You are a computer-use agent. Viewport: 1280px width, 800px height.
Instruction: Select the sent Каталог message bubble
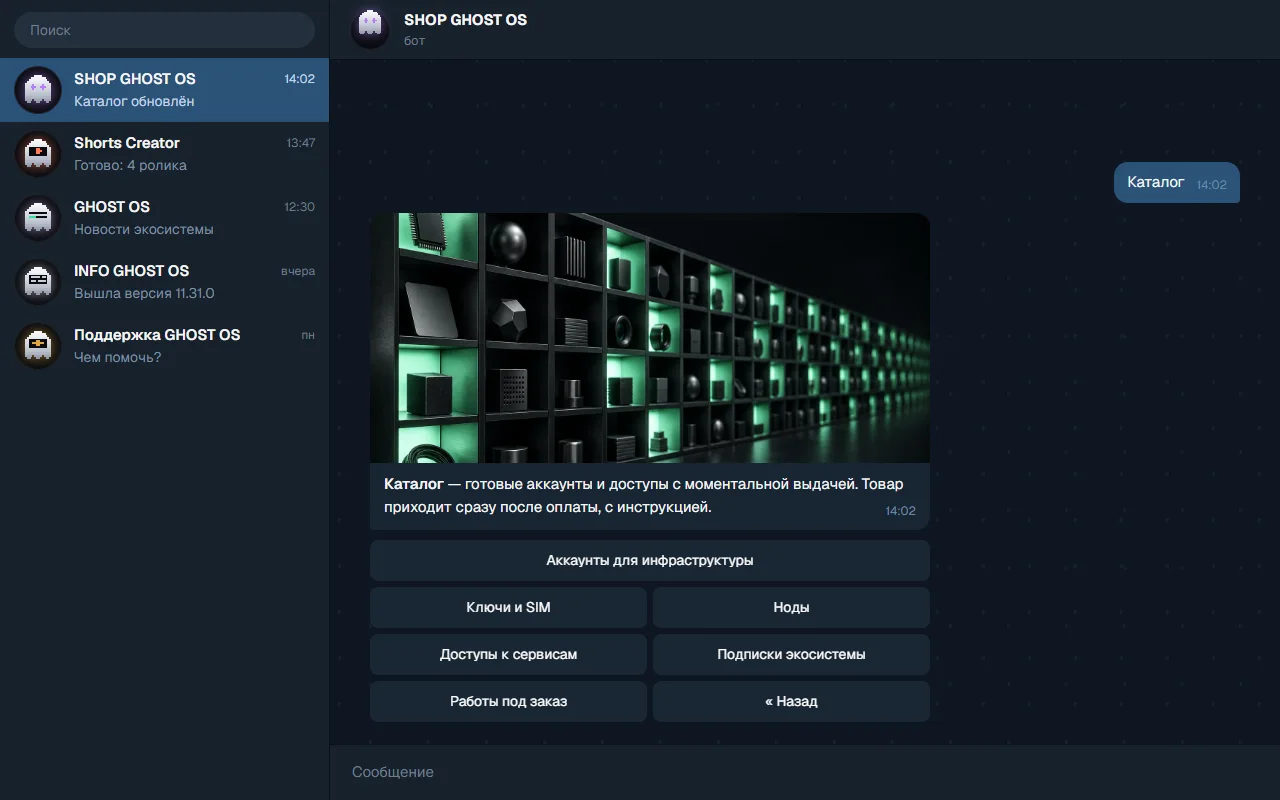tap(1177, 183)
